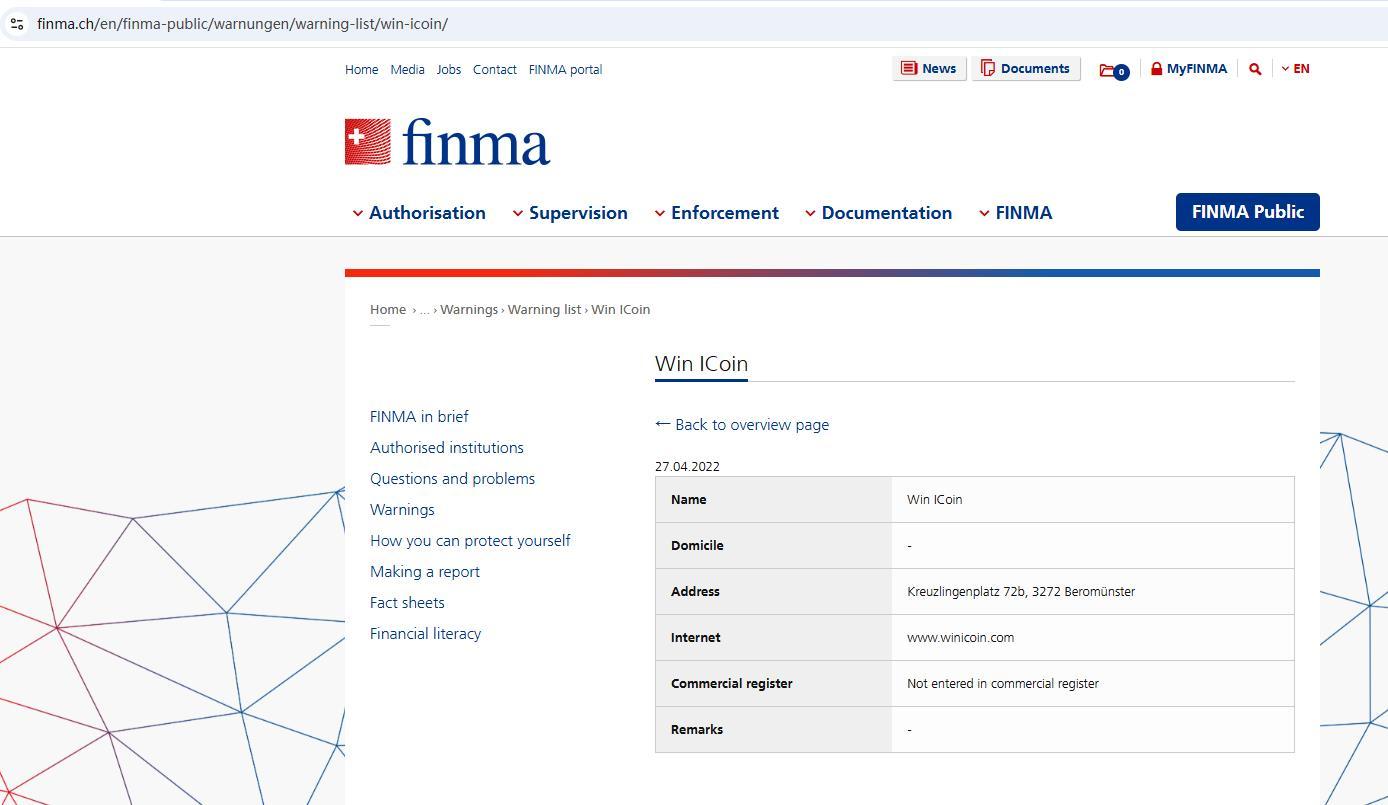Click the browser address bar URL

click(x=242, y=23)
